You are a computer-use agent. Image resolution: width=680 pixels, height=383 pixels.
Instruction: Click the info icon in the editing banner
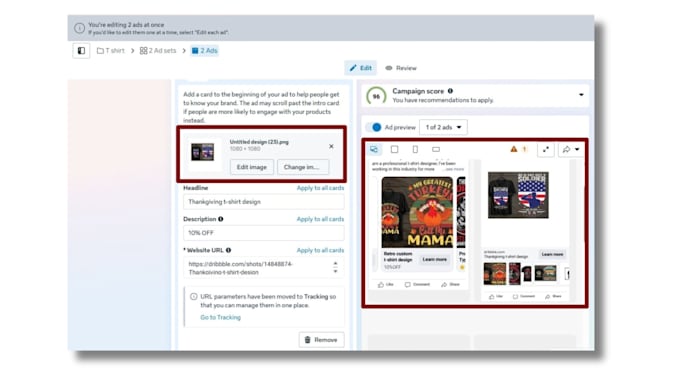click(79, 28)
